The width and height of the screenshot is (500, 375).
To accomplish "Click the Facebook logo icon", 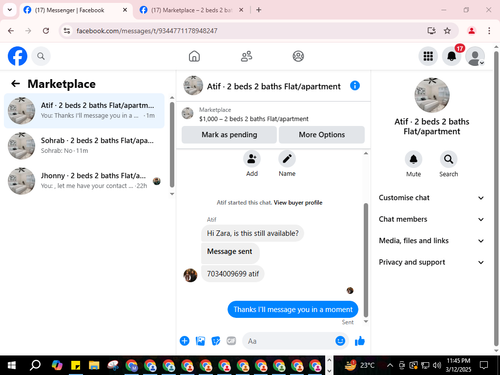I will click(x=17, y=56).
